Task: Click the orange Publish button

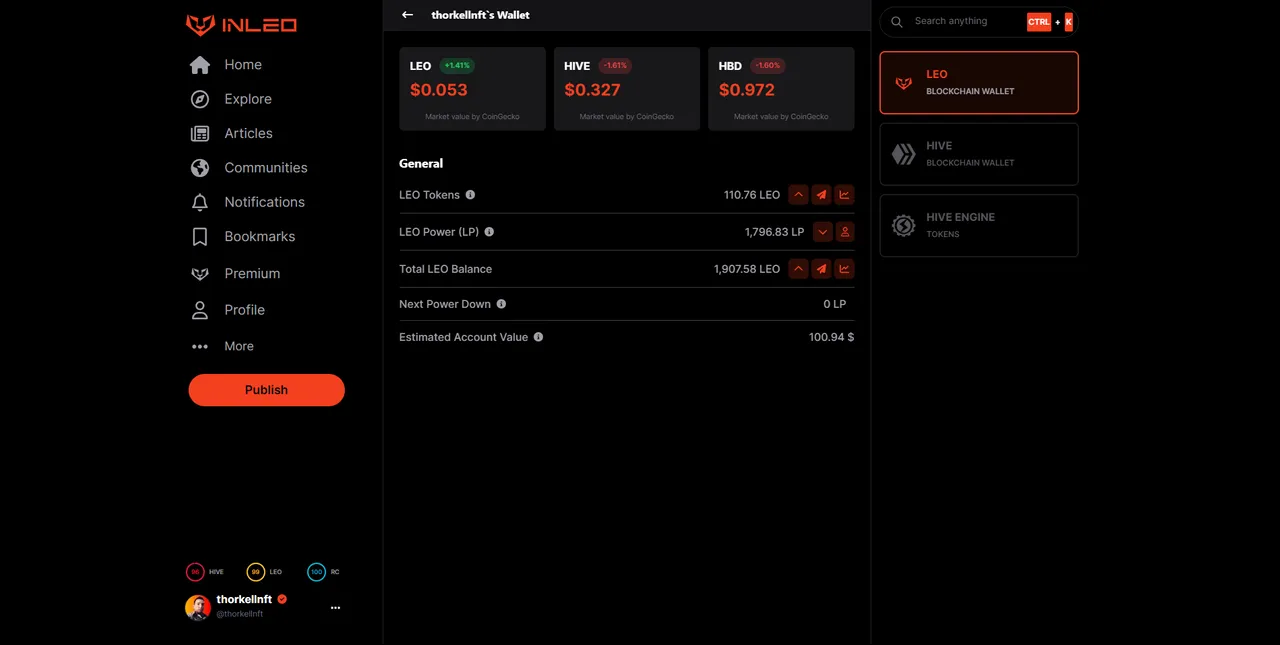Action: pos(266,390)
